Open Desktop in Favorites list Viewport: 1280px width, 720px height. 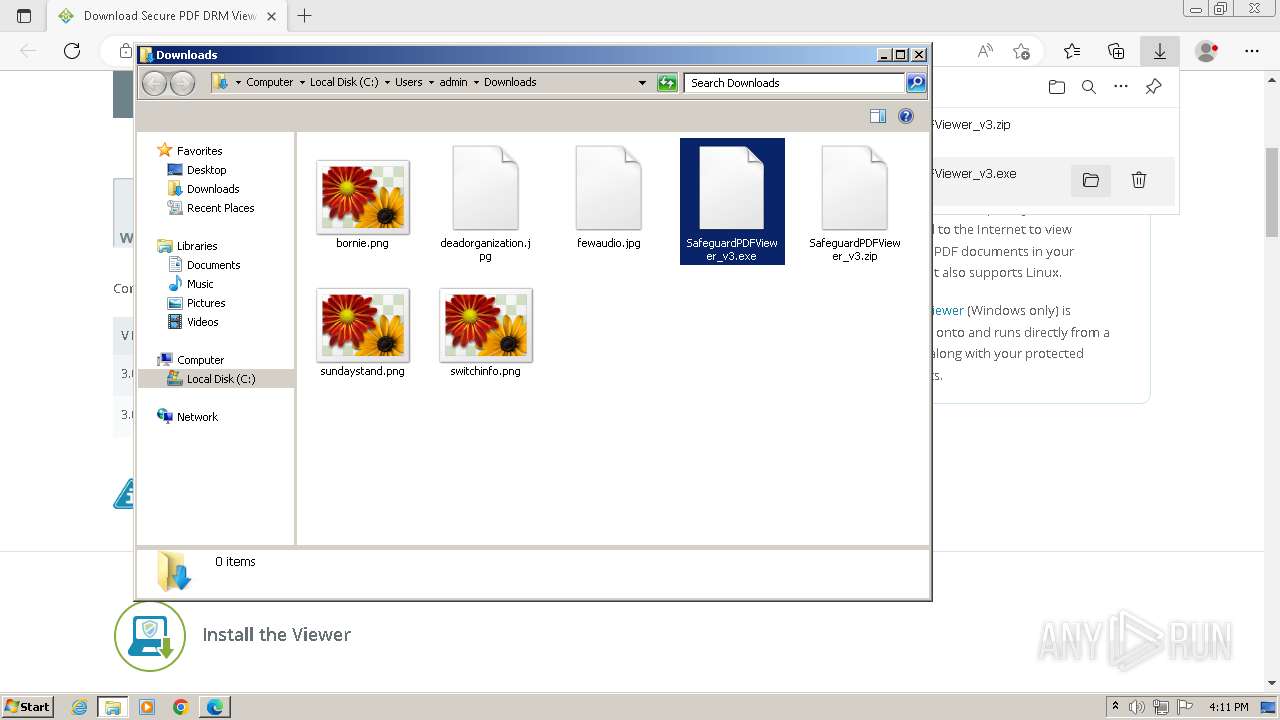tap(206, 170)
